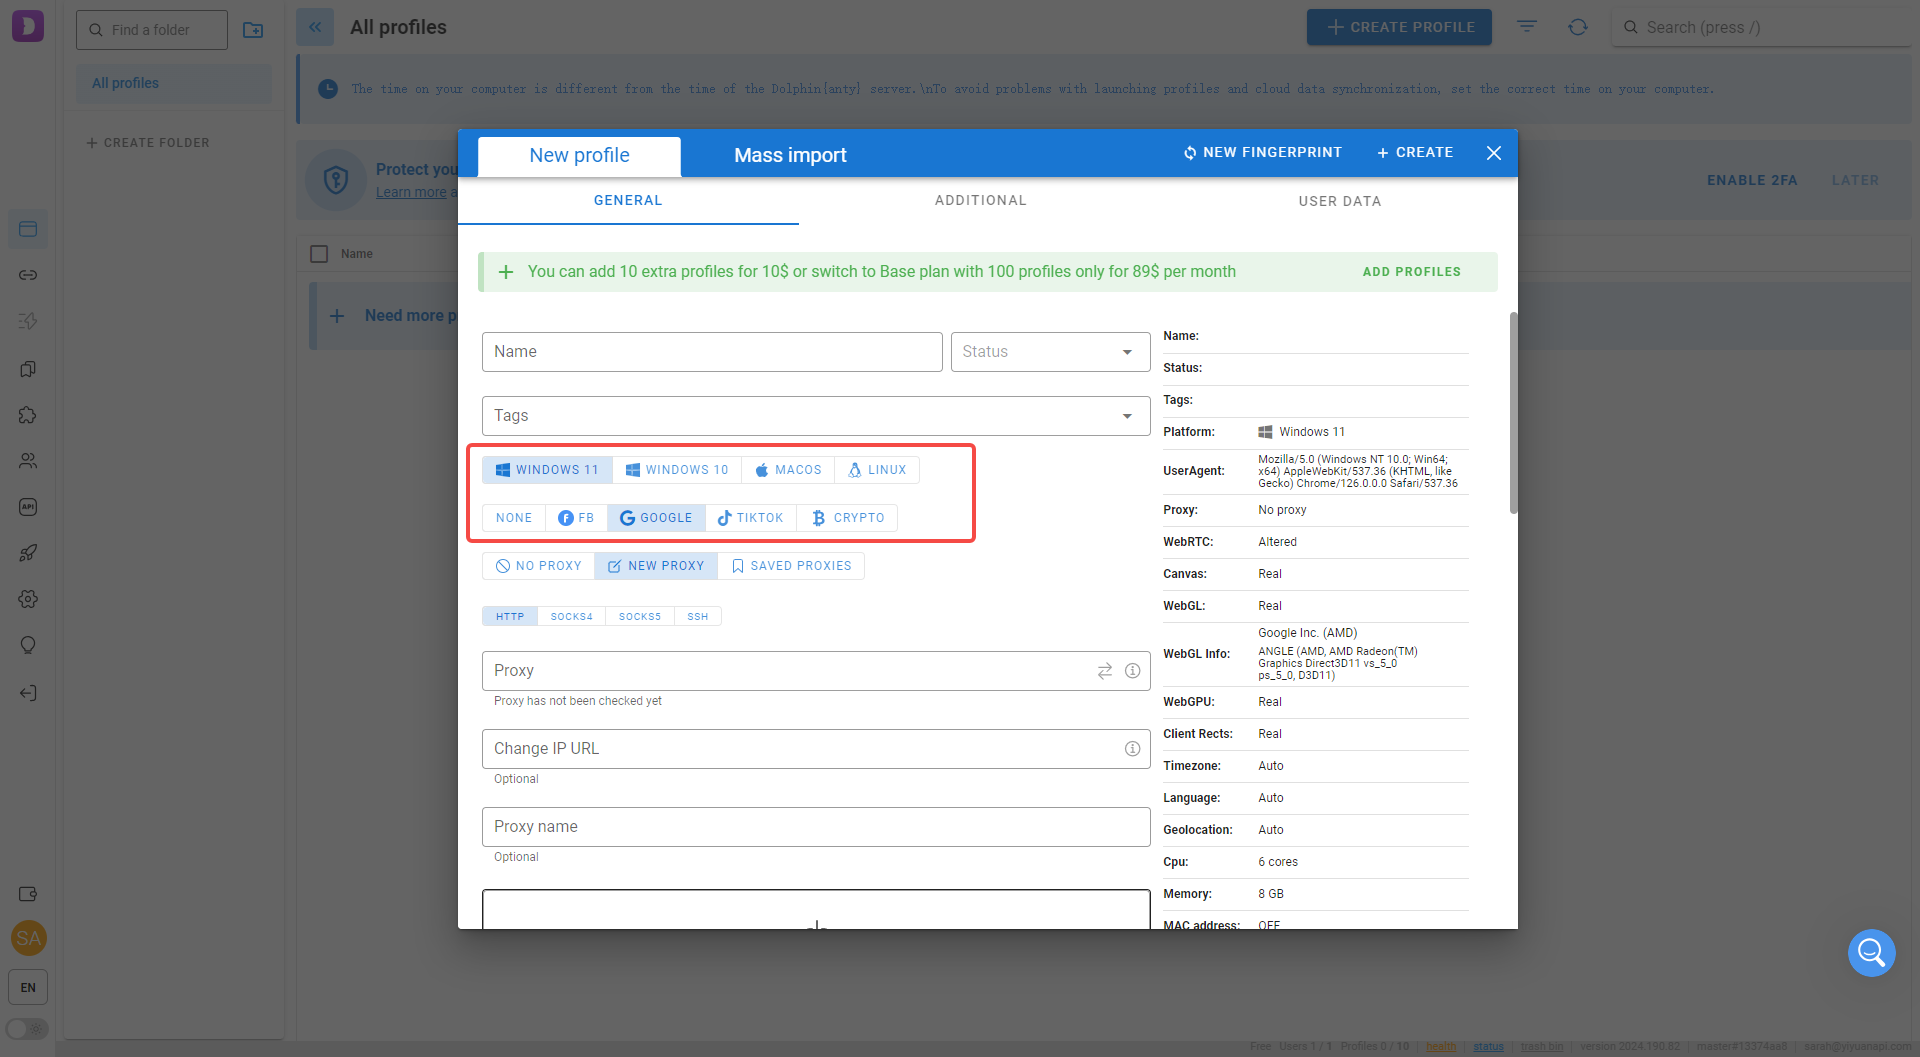Click the Enable 2FA button
The width and height of the screenshot is (1920, 1057).
click(1752, 181)
